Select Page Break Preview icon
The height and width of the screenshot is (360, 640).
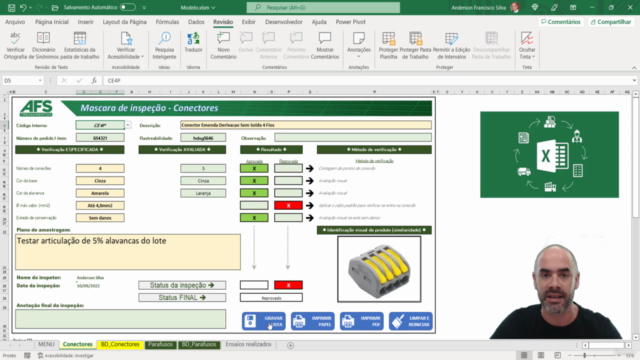[x=558, y=355]
